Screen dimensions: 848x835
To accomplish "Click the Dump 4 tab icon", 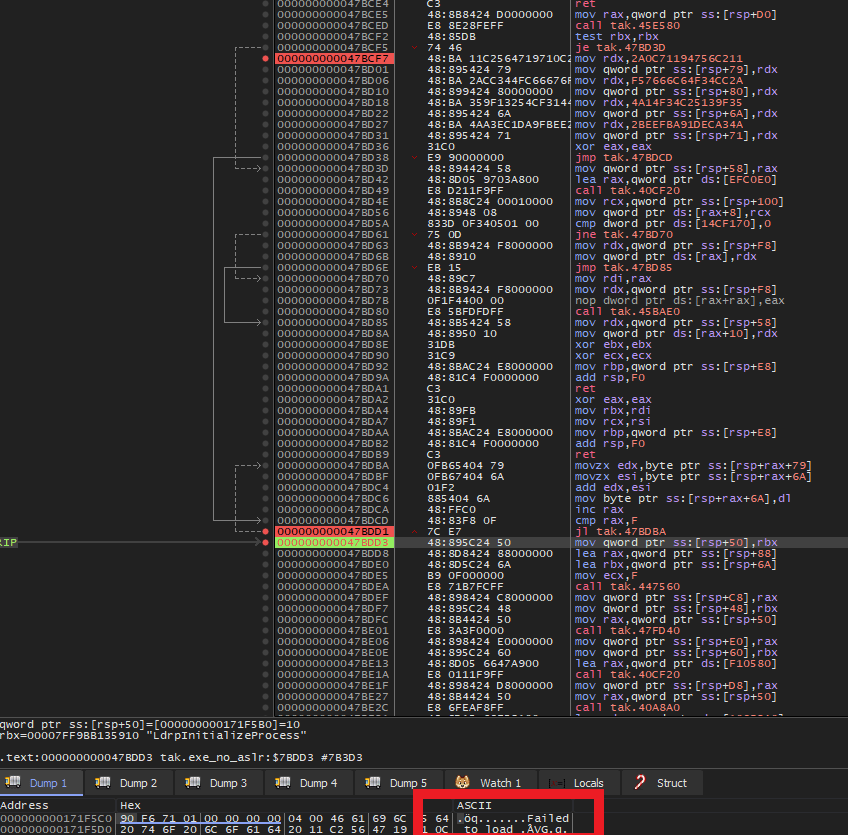I will click(283, 783).
